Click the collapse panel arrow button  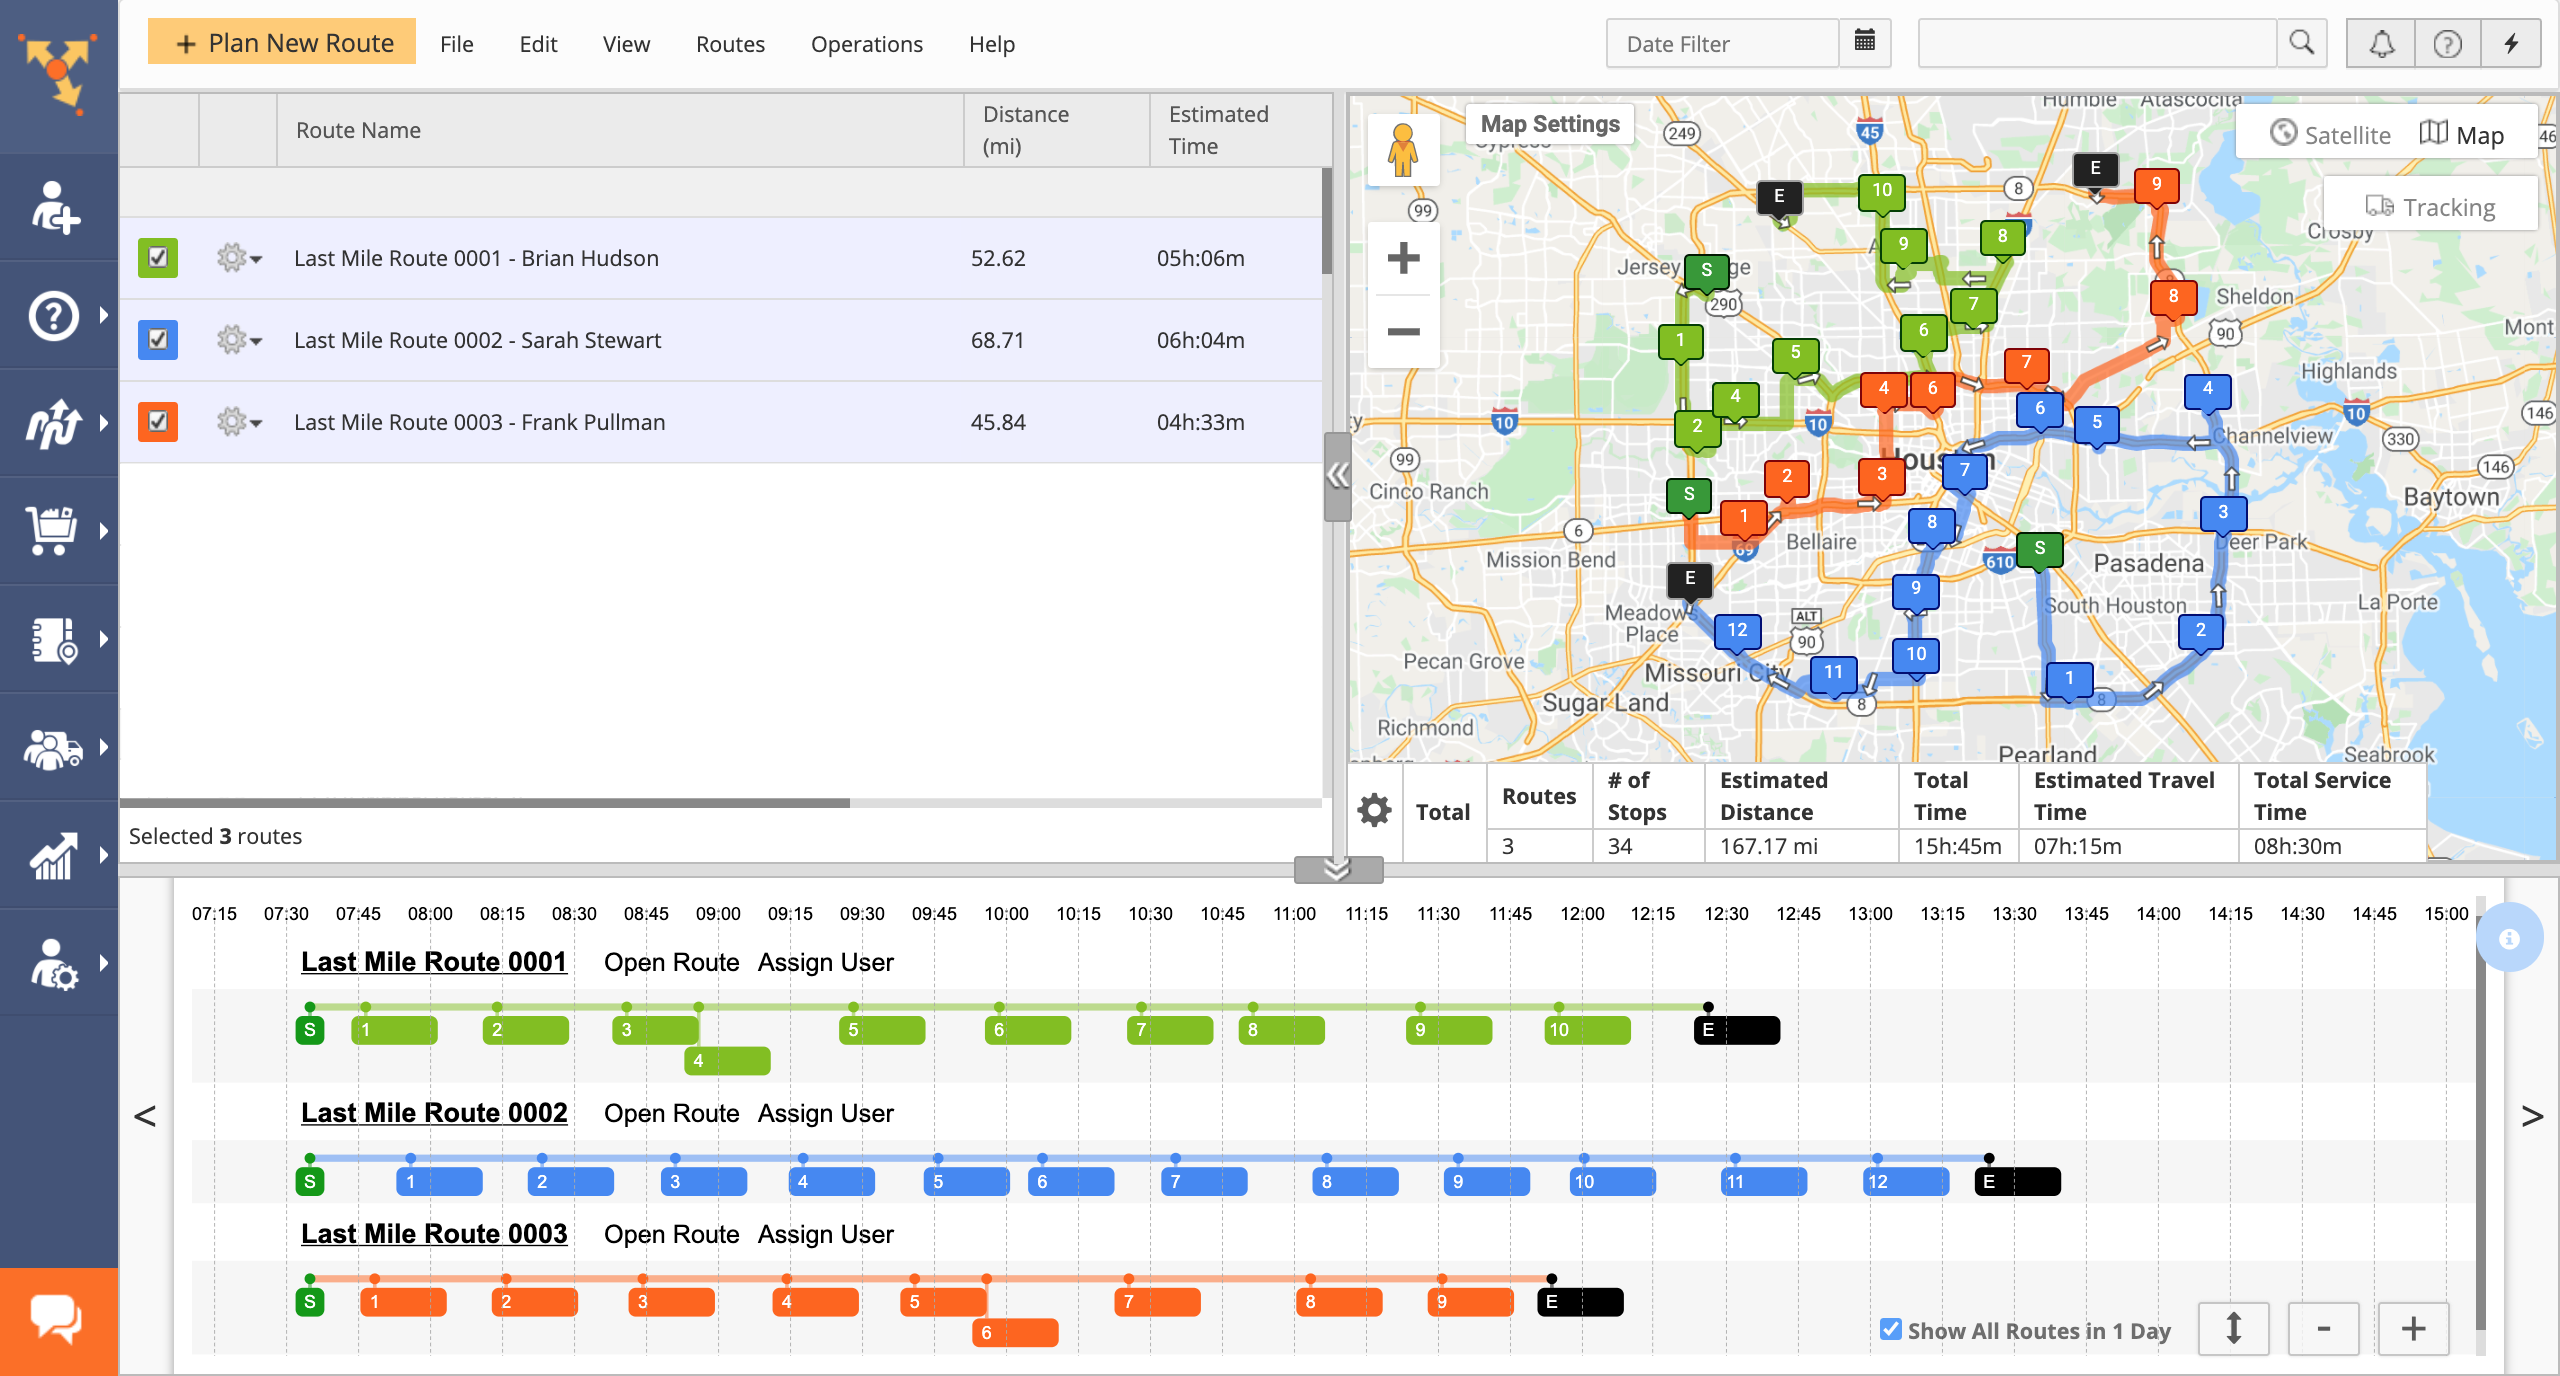pyautogui.click(x=1338, y=476)
